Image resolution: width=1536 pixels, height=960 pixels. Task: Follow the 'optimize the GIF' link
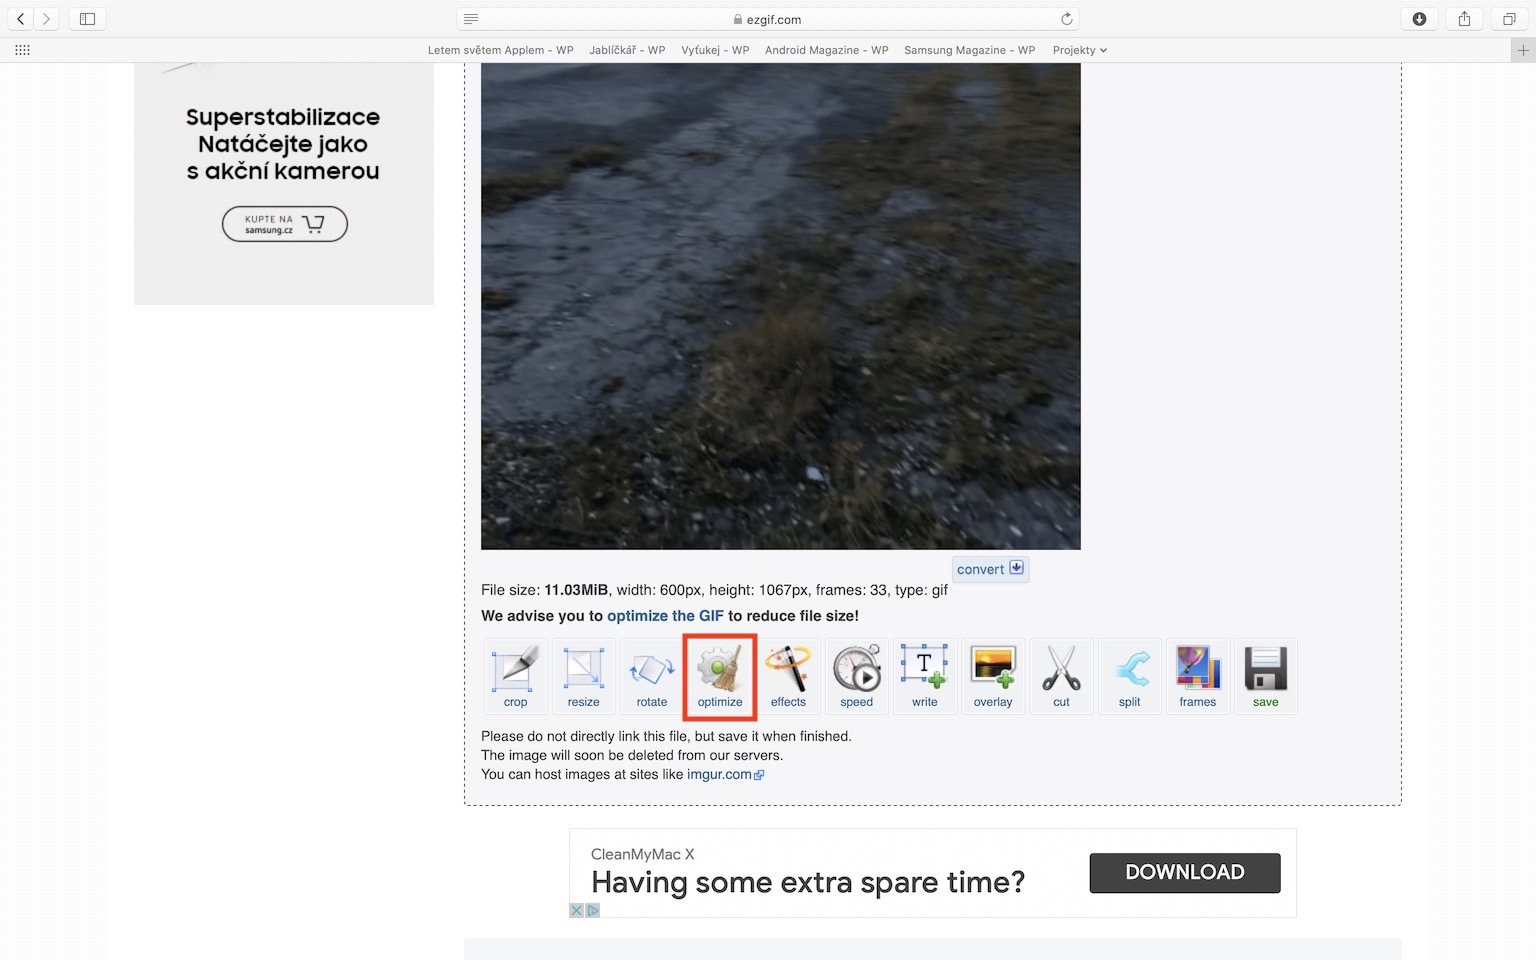click(665, 616)
